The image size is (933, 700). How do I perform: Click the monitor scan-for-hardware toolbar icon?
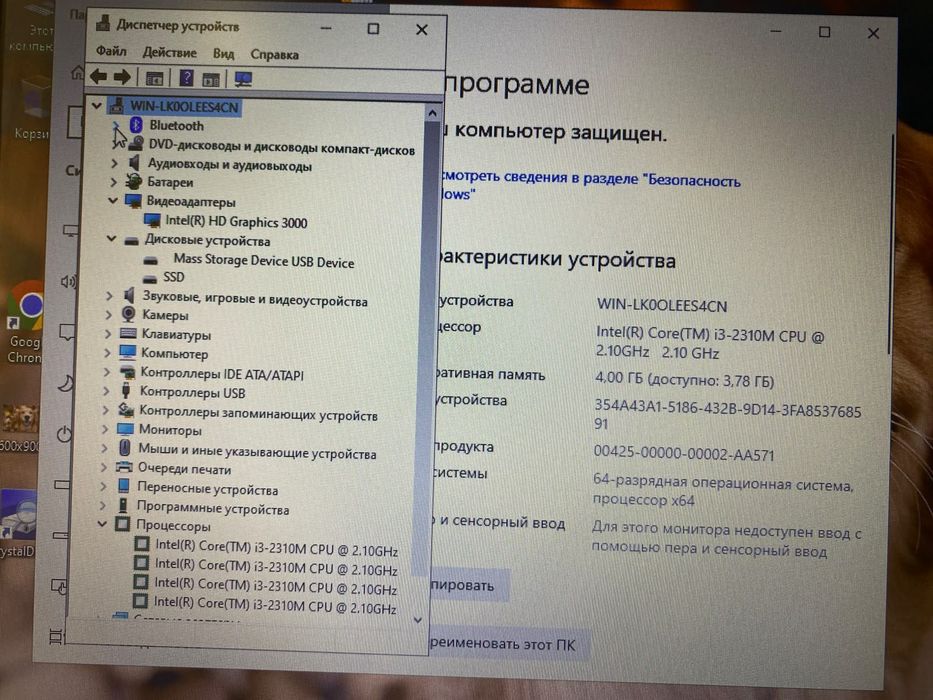(243, 79)
